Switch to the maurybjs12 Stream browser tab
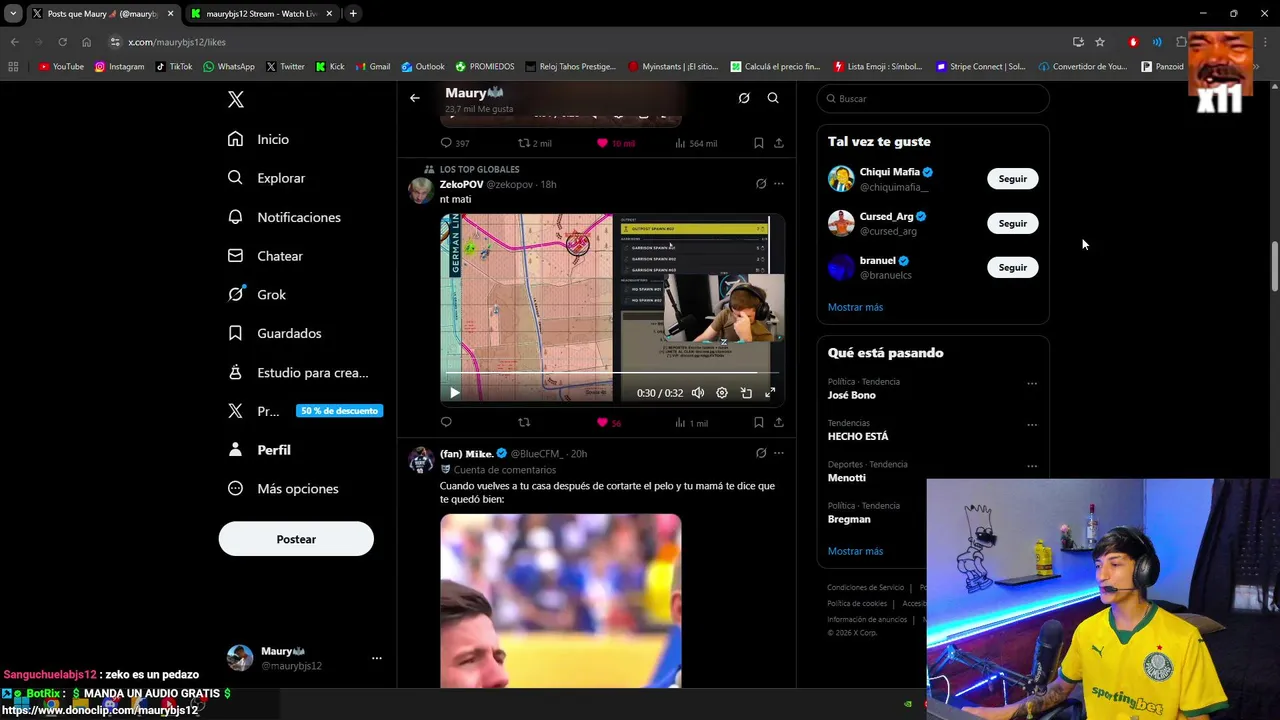Screen dimensions: 1280x720 [261, 14]
